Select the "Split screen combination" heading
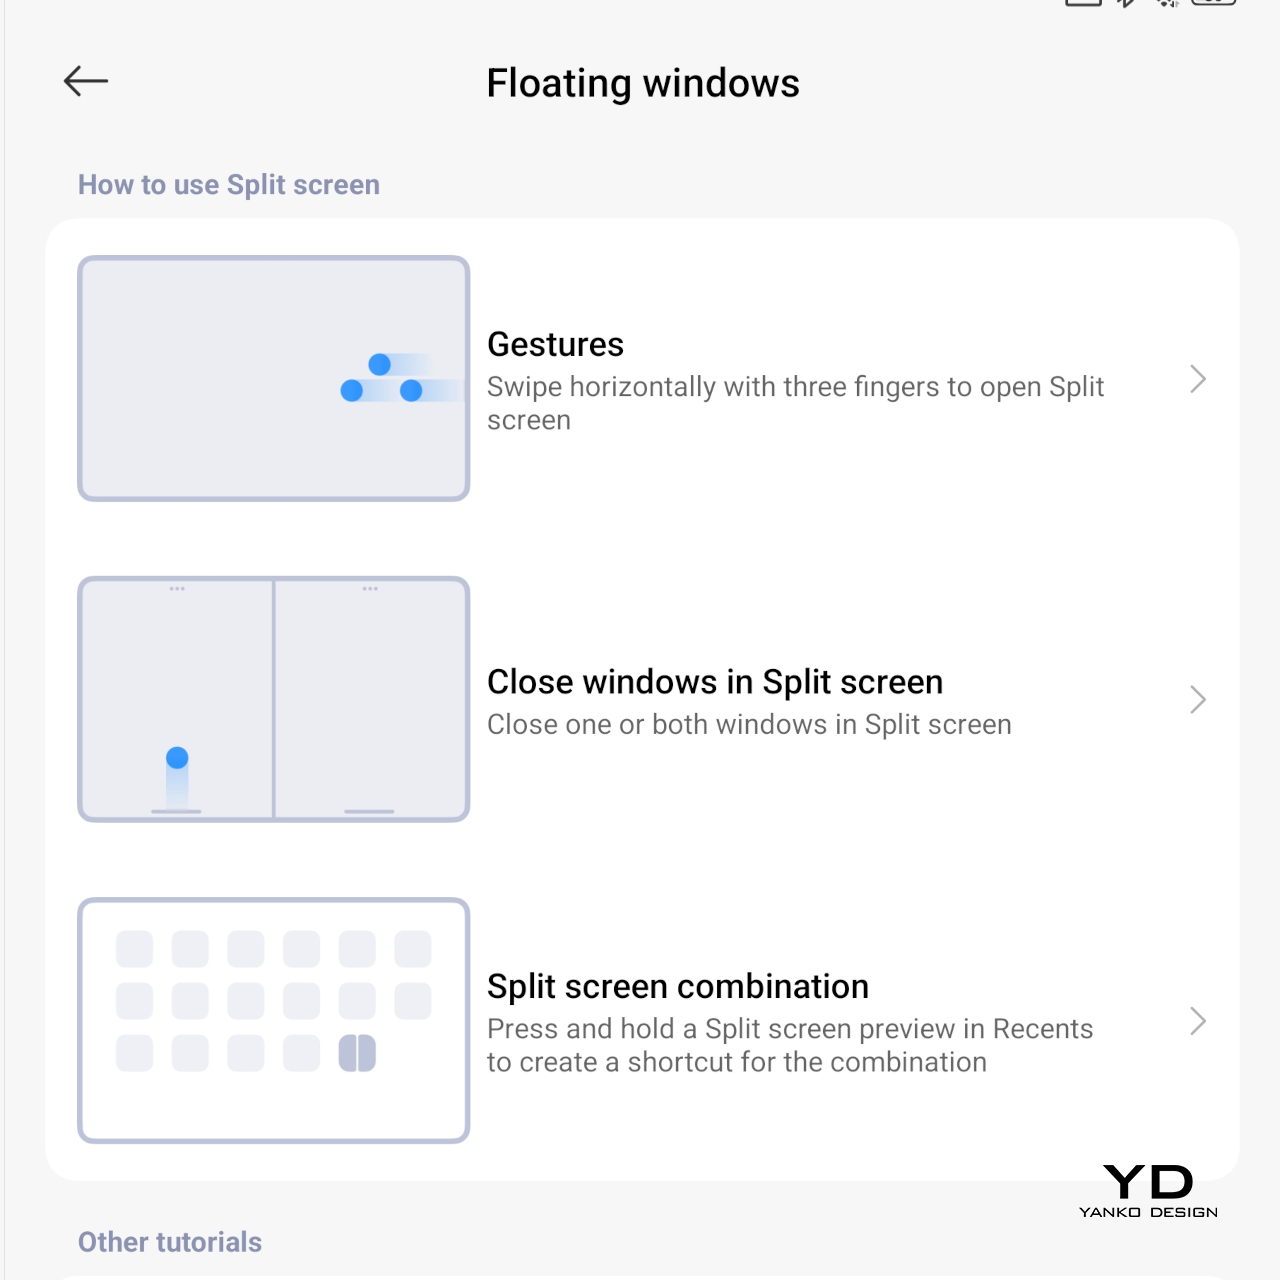 point(677,987)
